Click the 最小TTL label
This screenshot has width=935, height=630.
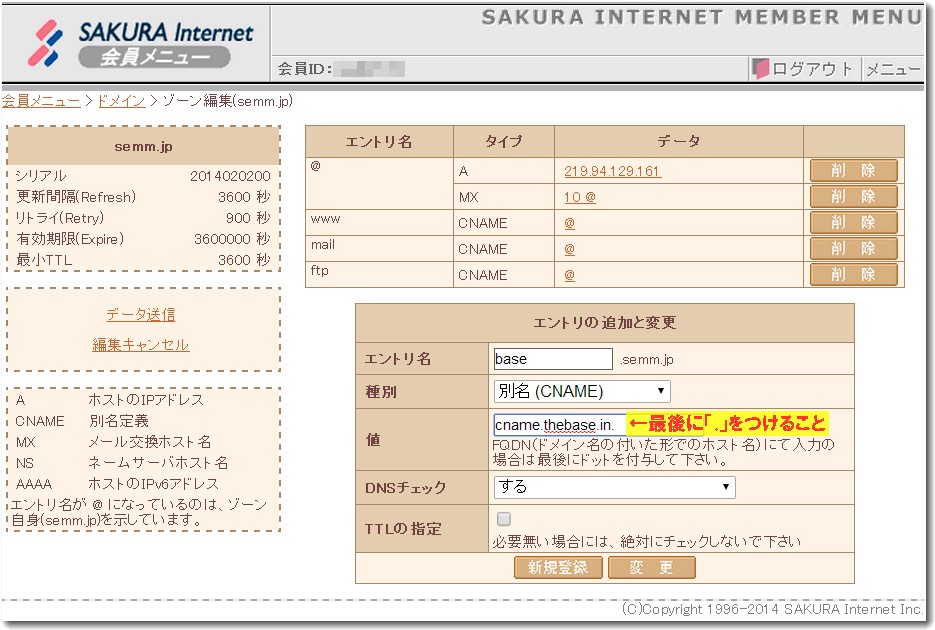point(44,260)
